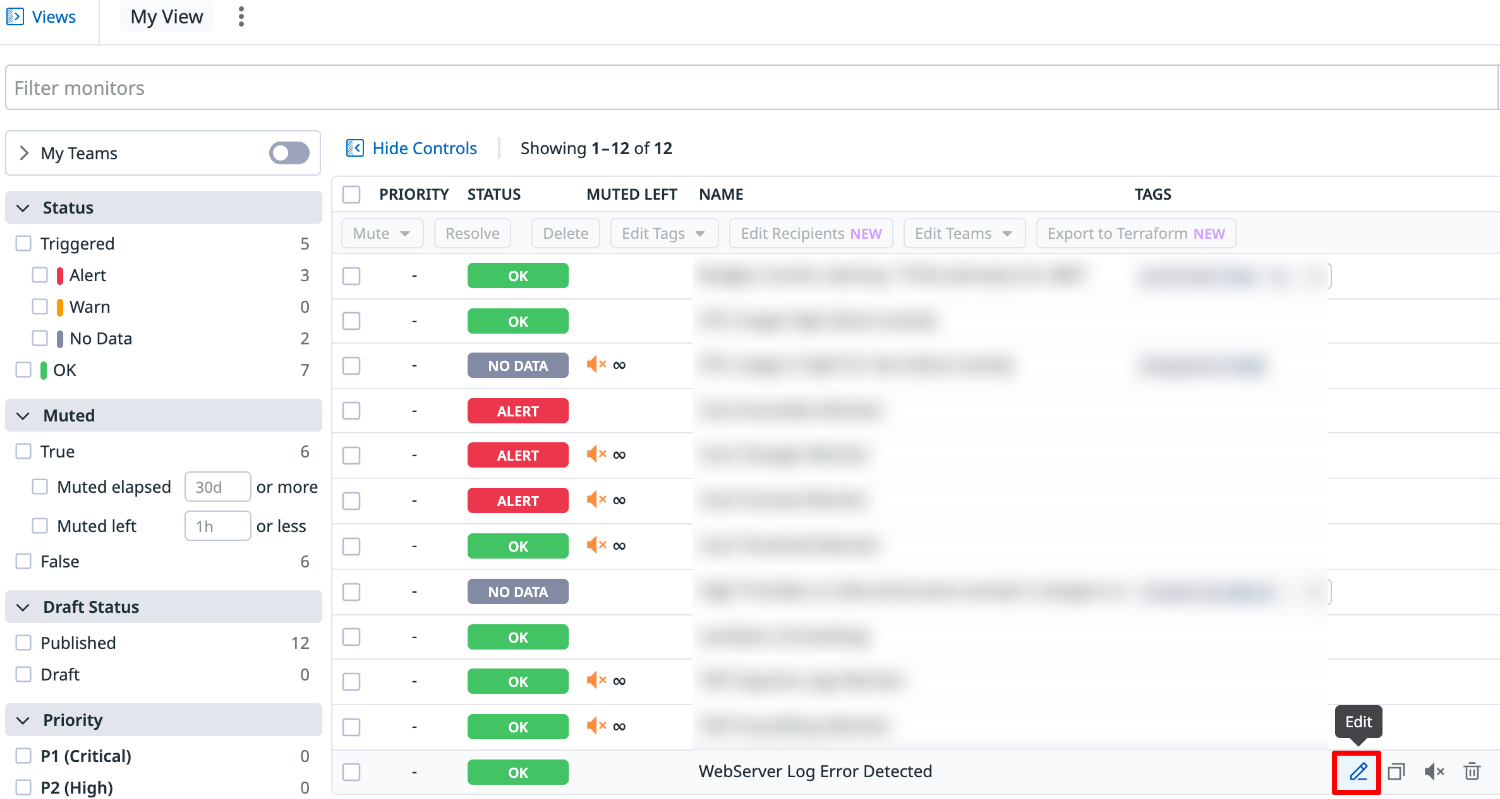Click the clone icon for WebServer Log monitor
Image resolution: width=1500 pixels, height=799 pixels.
click(x=1396, y=772)
